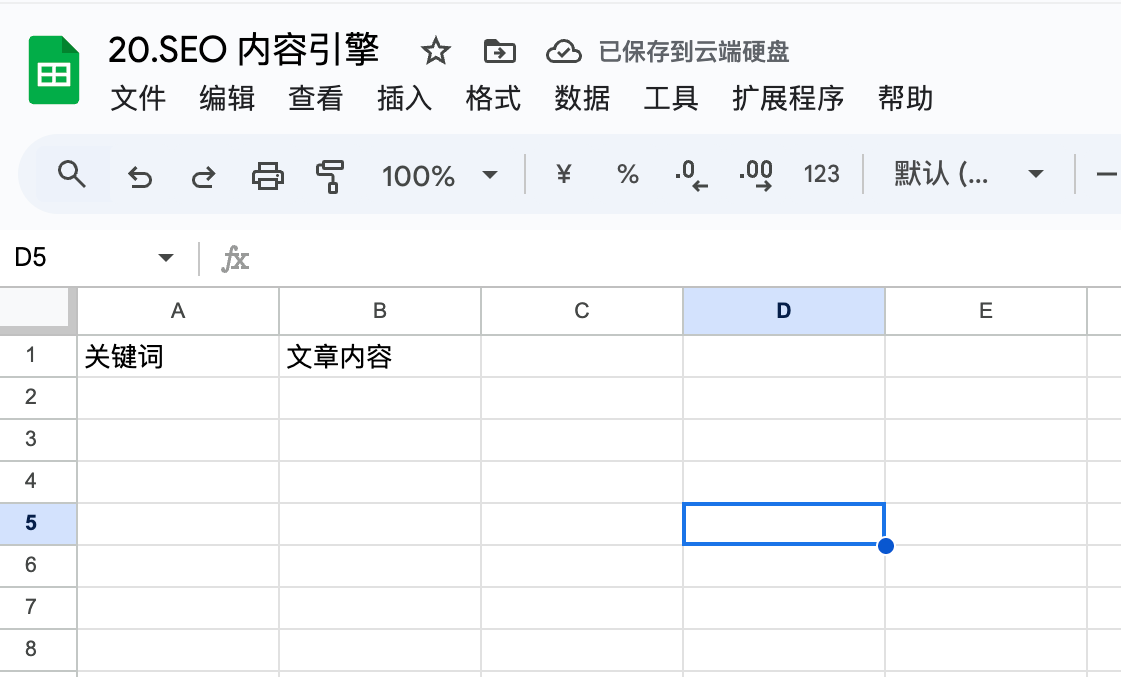Print the spreadsheet
This screenshot has width=1122, height=678.
point(268,175)
